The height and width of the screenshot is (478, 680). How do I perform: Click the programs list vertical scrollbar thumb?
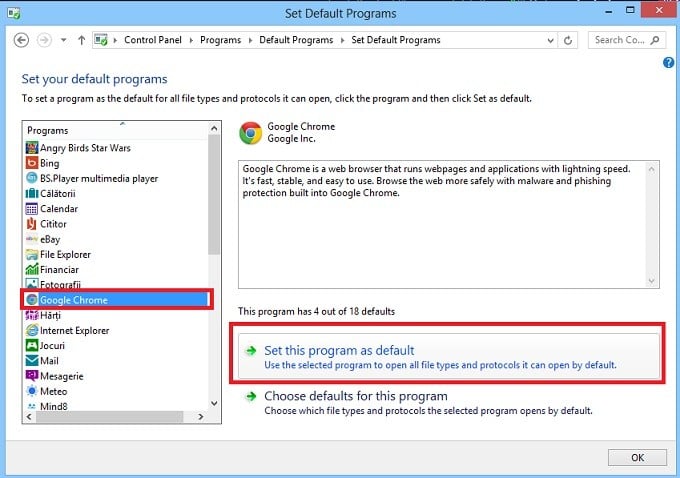click(214, 194)
